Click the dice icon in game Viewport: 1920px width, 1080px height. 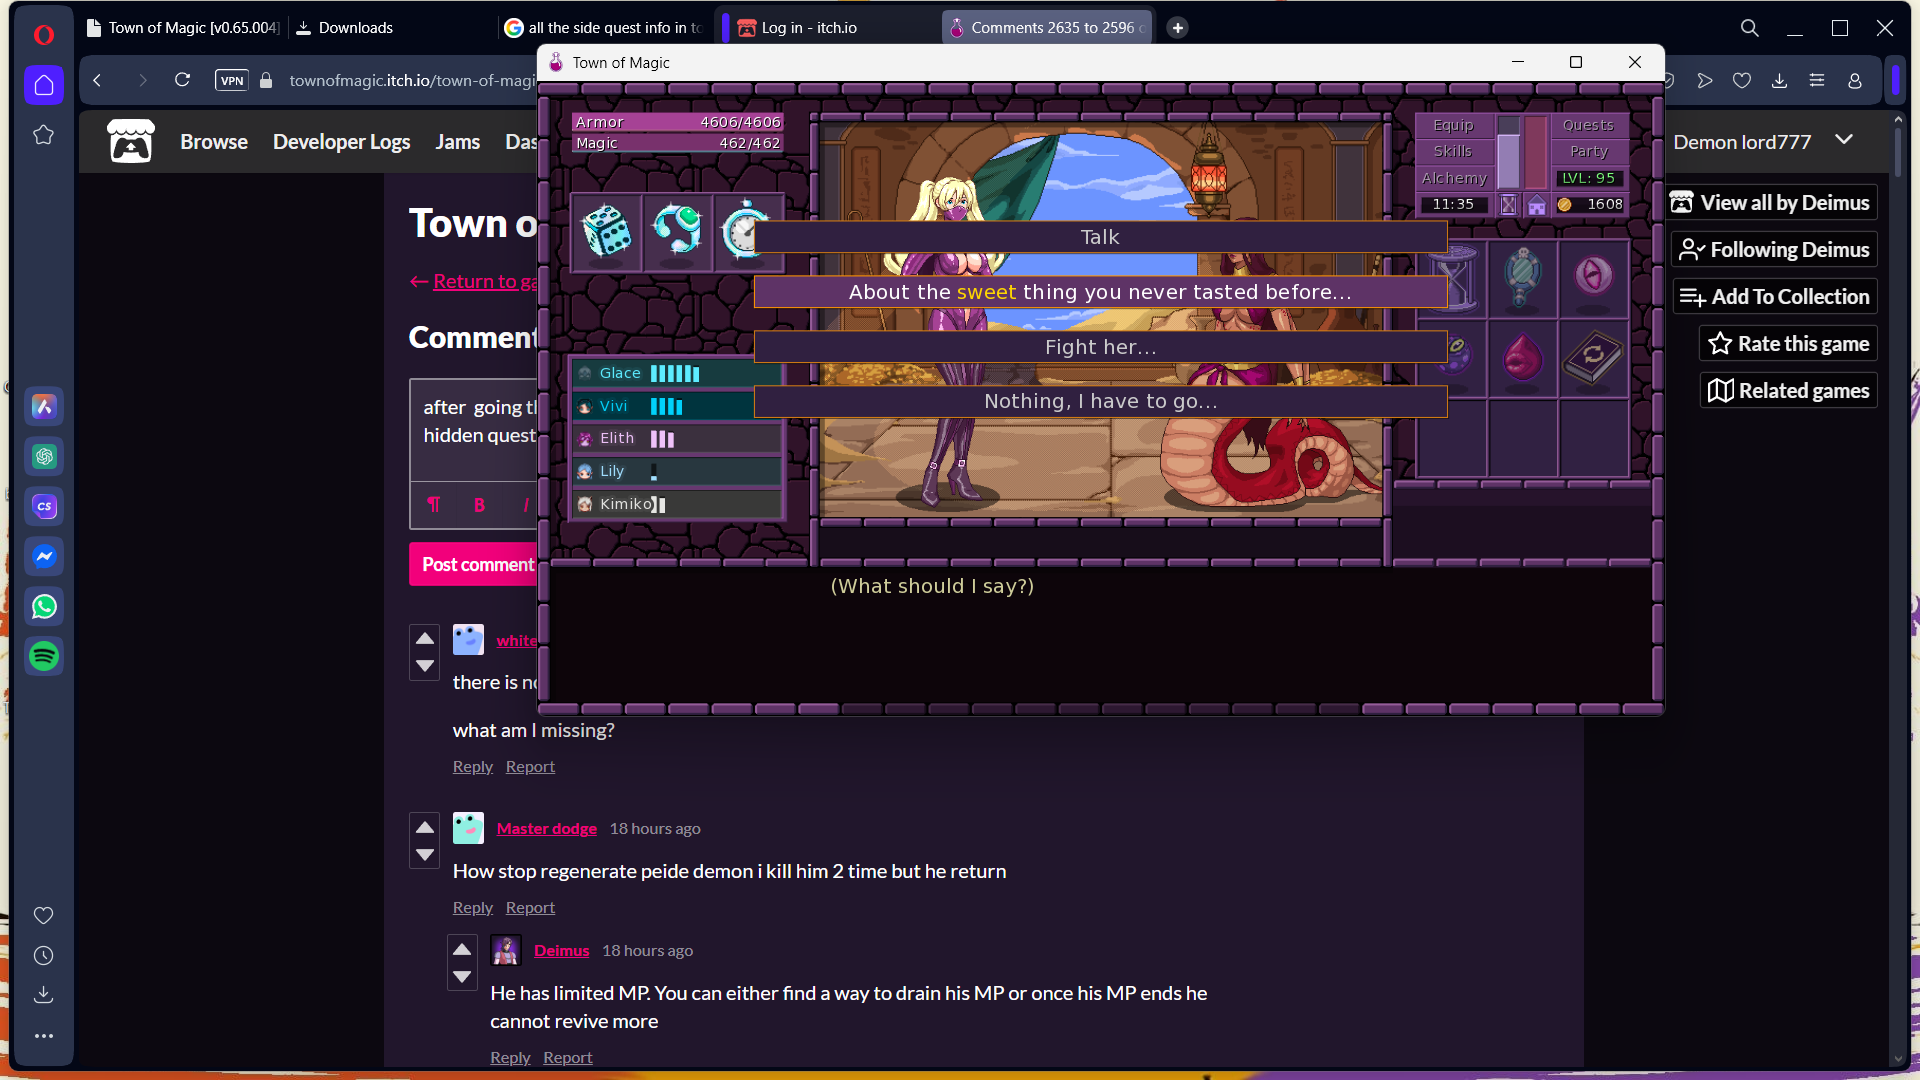pyautogui.click(x=606, y=232)
